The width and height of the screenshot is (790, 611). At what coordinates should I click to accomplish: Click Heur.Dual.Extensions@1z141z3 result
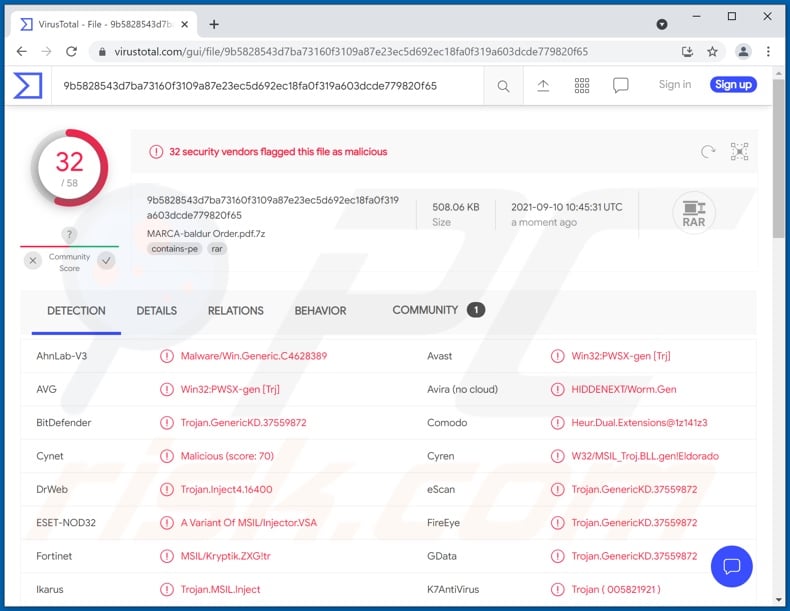pyautogui.click(x=639, y=423)
